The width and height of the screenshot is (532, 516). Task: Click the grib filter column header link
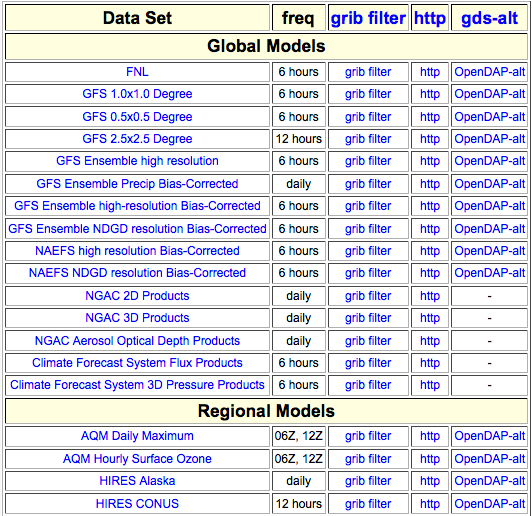[x=368, y=18]
